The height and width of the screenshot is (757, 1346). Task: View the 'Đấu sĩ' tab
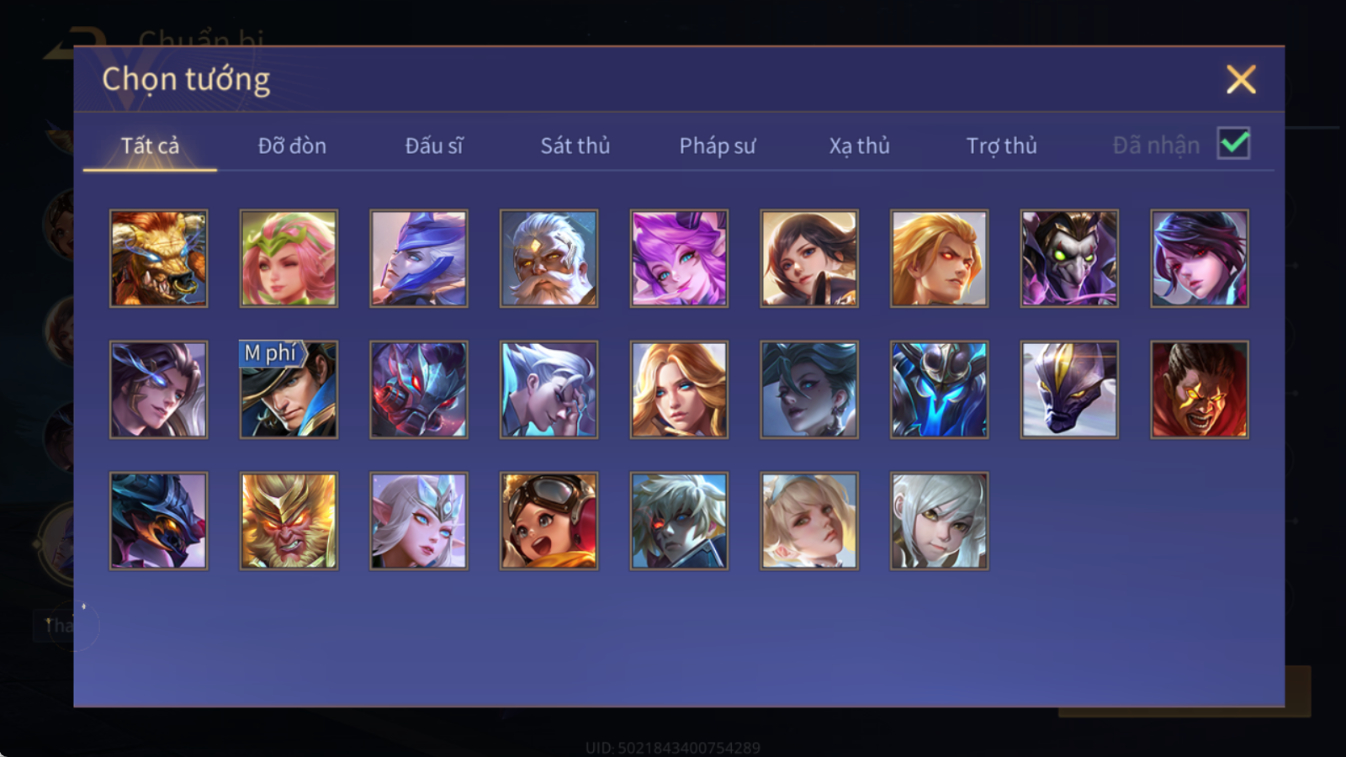tap(434, 146)
